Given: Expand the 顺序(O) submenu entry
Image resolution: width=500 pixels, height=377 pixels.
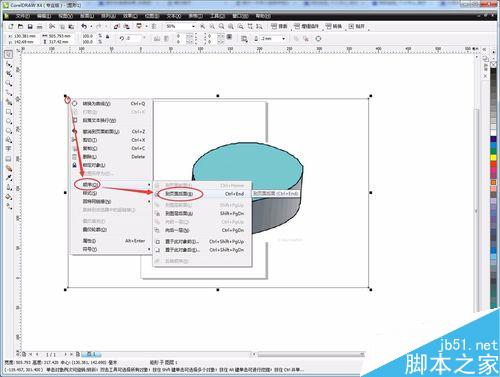Looking at the screenshot, I should click(x=112, y=184).
